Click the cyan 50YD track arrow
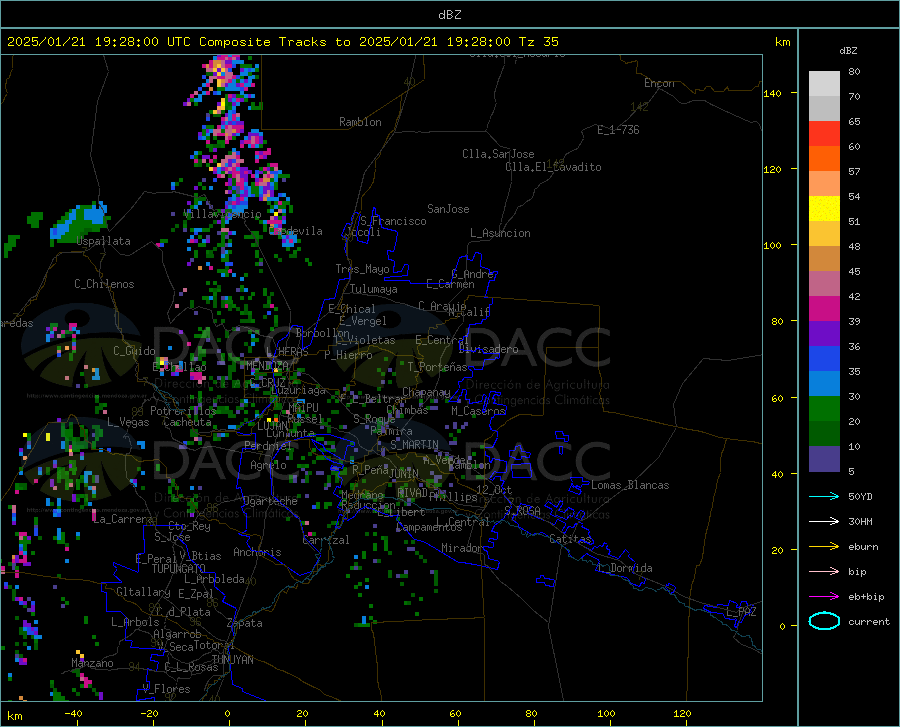 pyautogui.click(x=824, y=496)
